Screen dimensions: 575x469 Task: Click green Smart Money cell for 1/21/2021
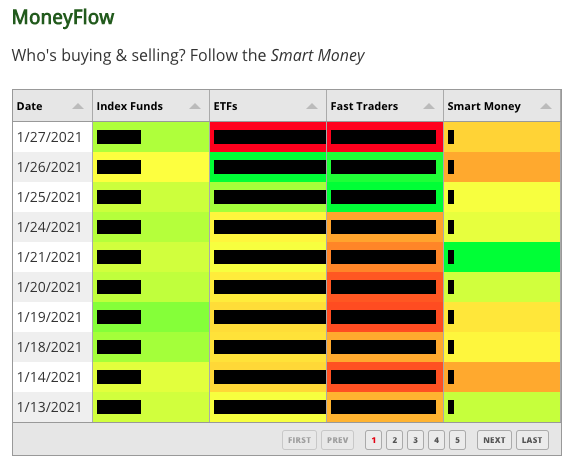(x=502, y=257)
